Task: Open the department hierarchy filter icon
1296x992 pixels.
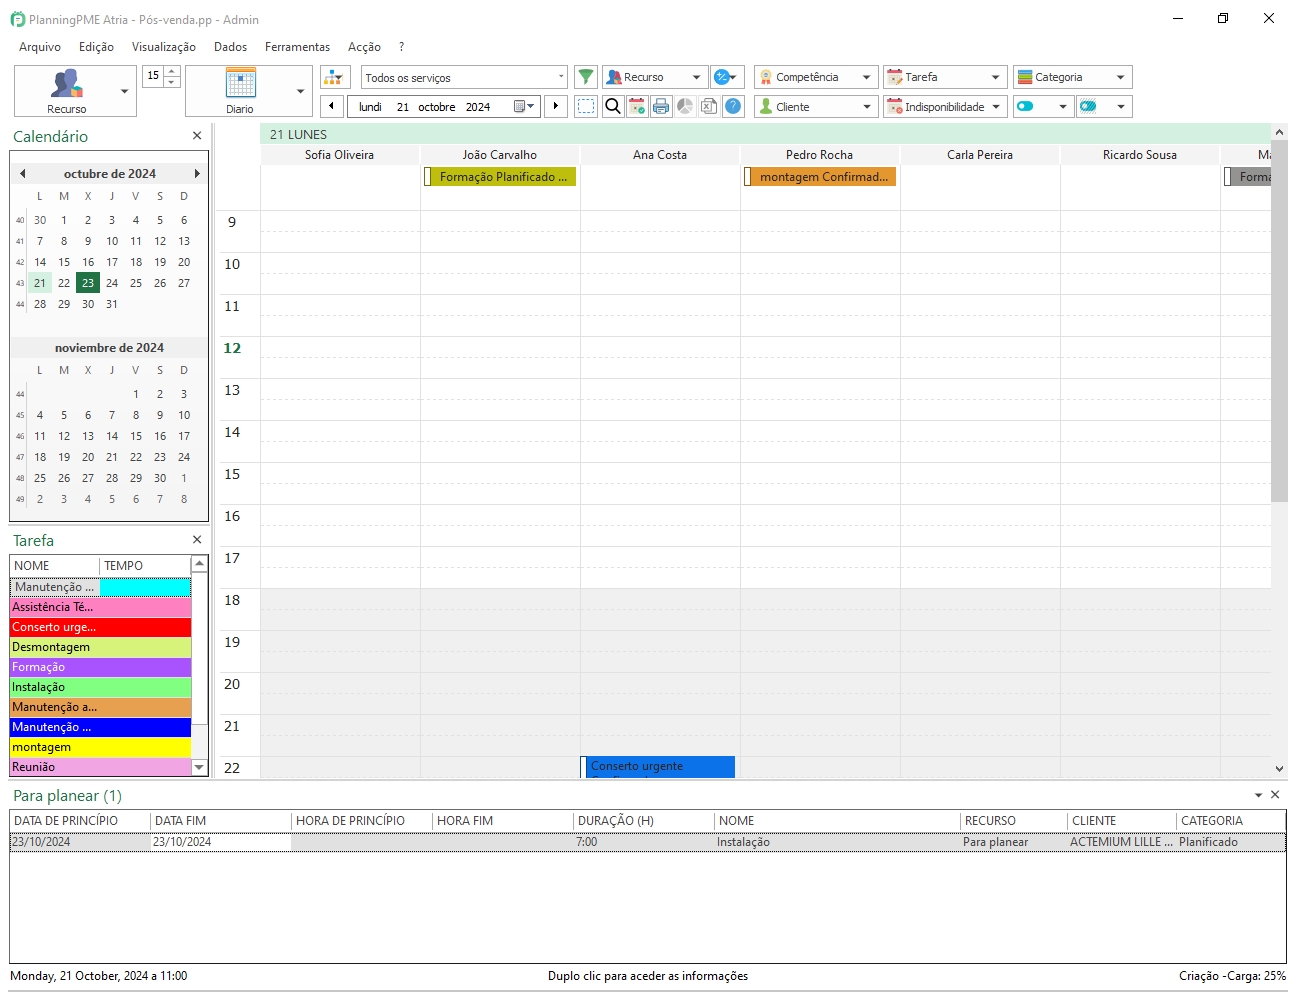Action: tap(335, 77)
